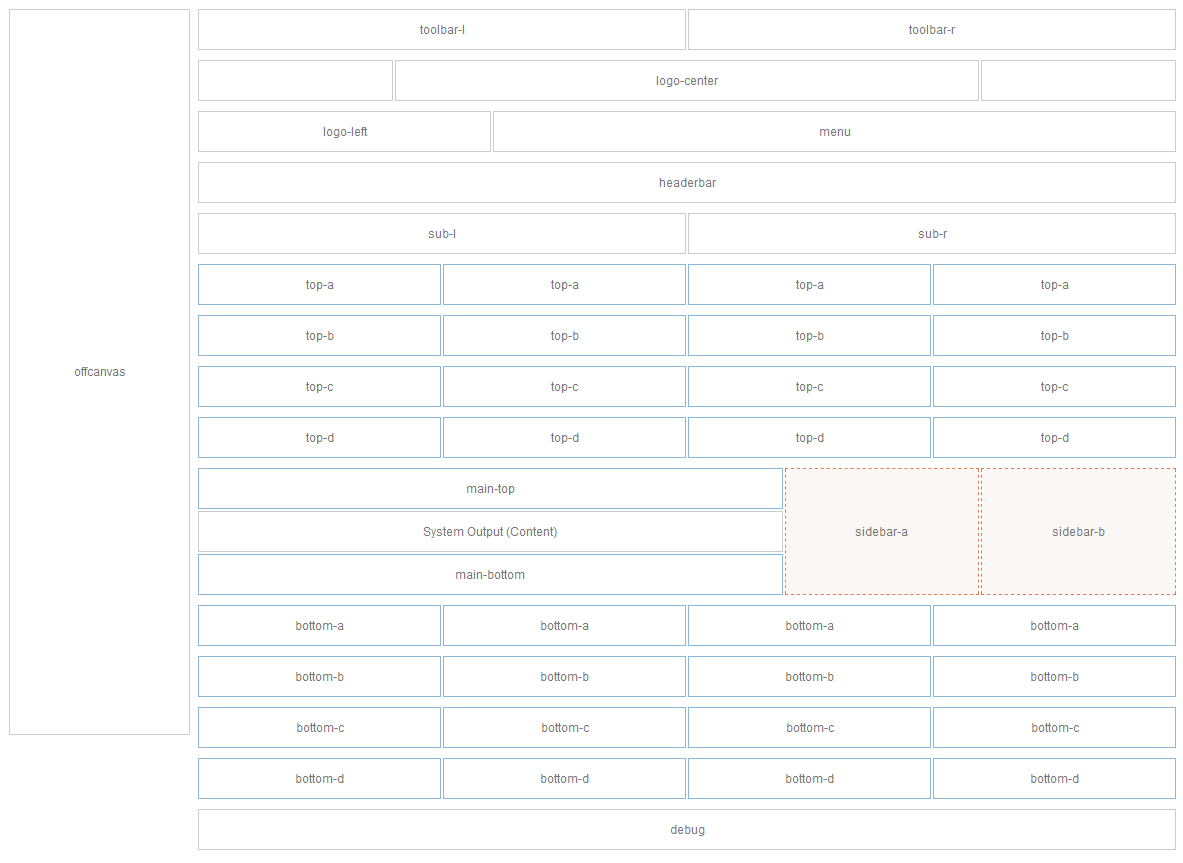Viewport: 1183px width, 863px height.
Task: Click the logo-center block
Action: 685,80
